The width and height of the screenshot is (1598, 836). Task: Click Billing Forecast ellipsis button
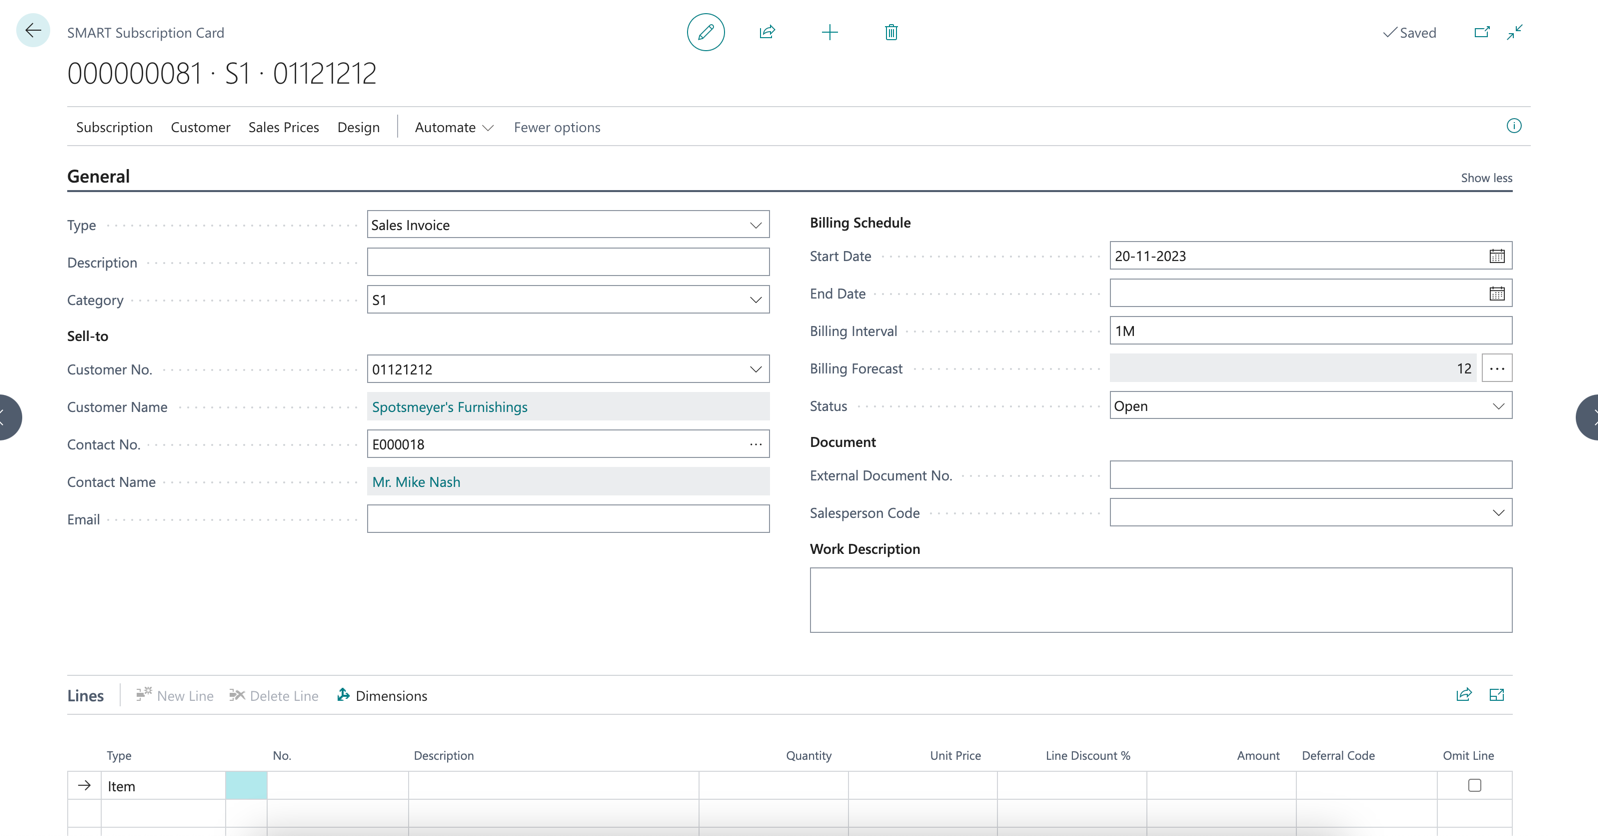(1496, 369)
